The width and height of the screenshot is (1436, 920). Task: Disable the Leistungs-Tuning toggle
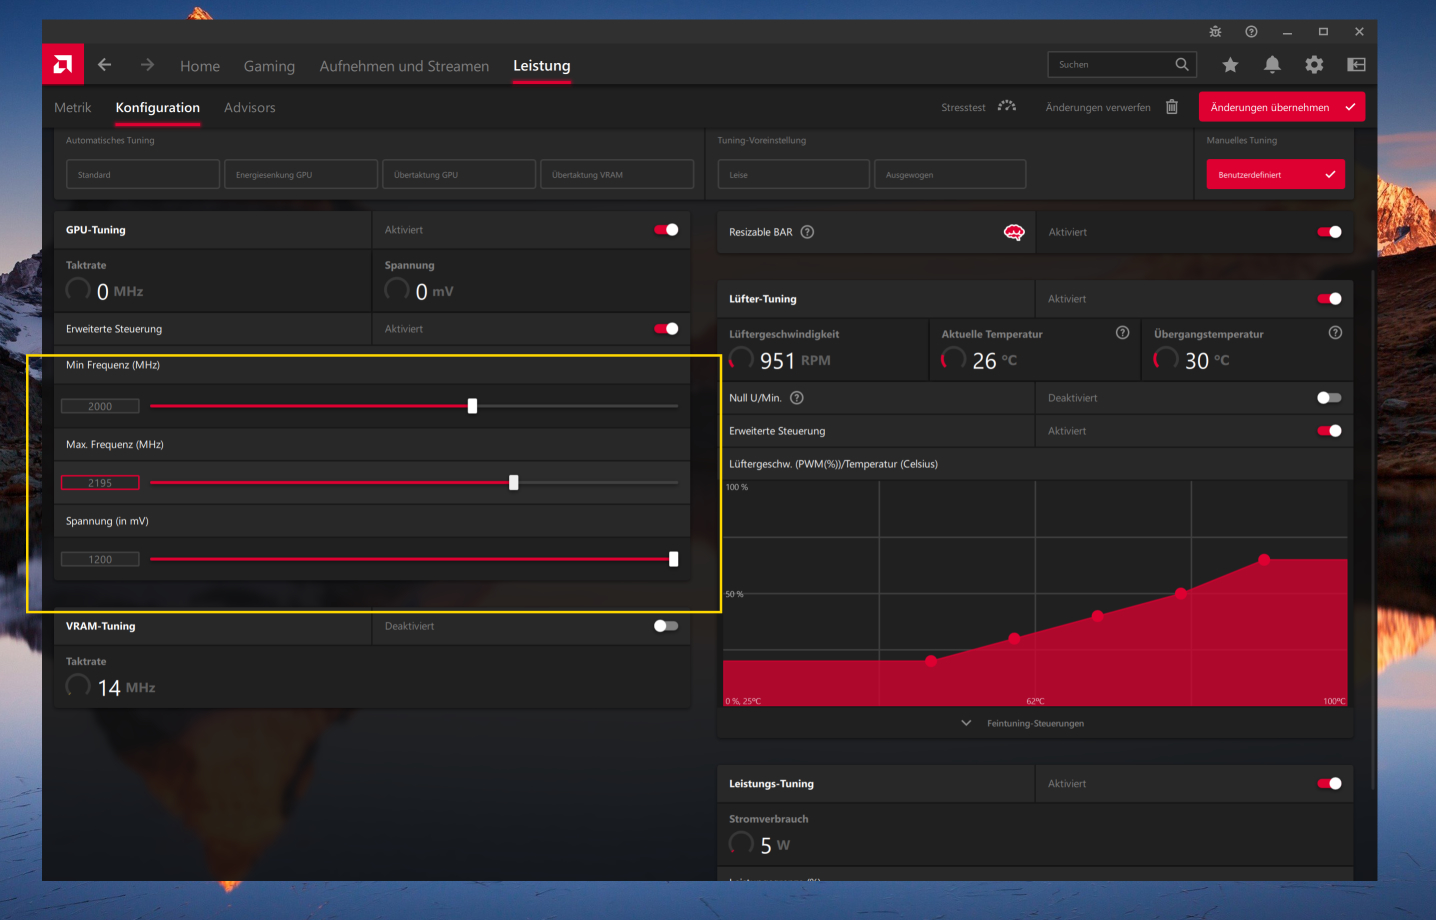(x=1329, y=784)
